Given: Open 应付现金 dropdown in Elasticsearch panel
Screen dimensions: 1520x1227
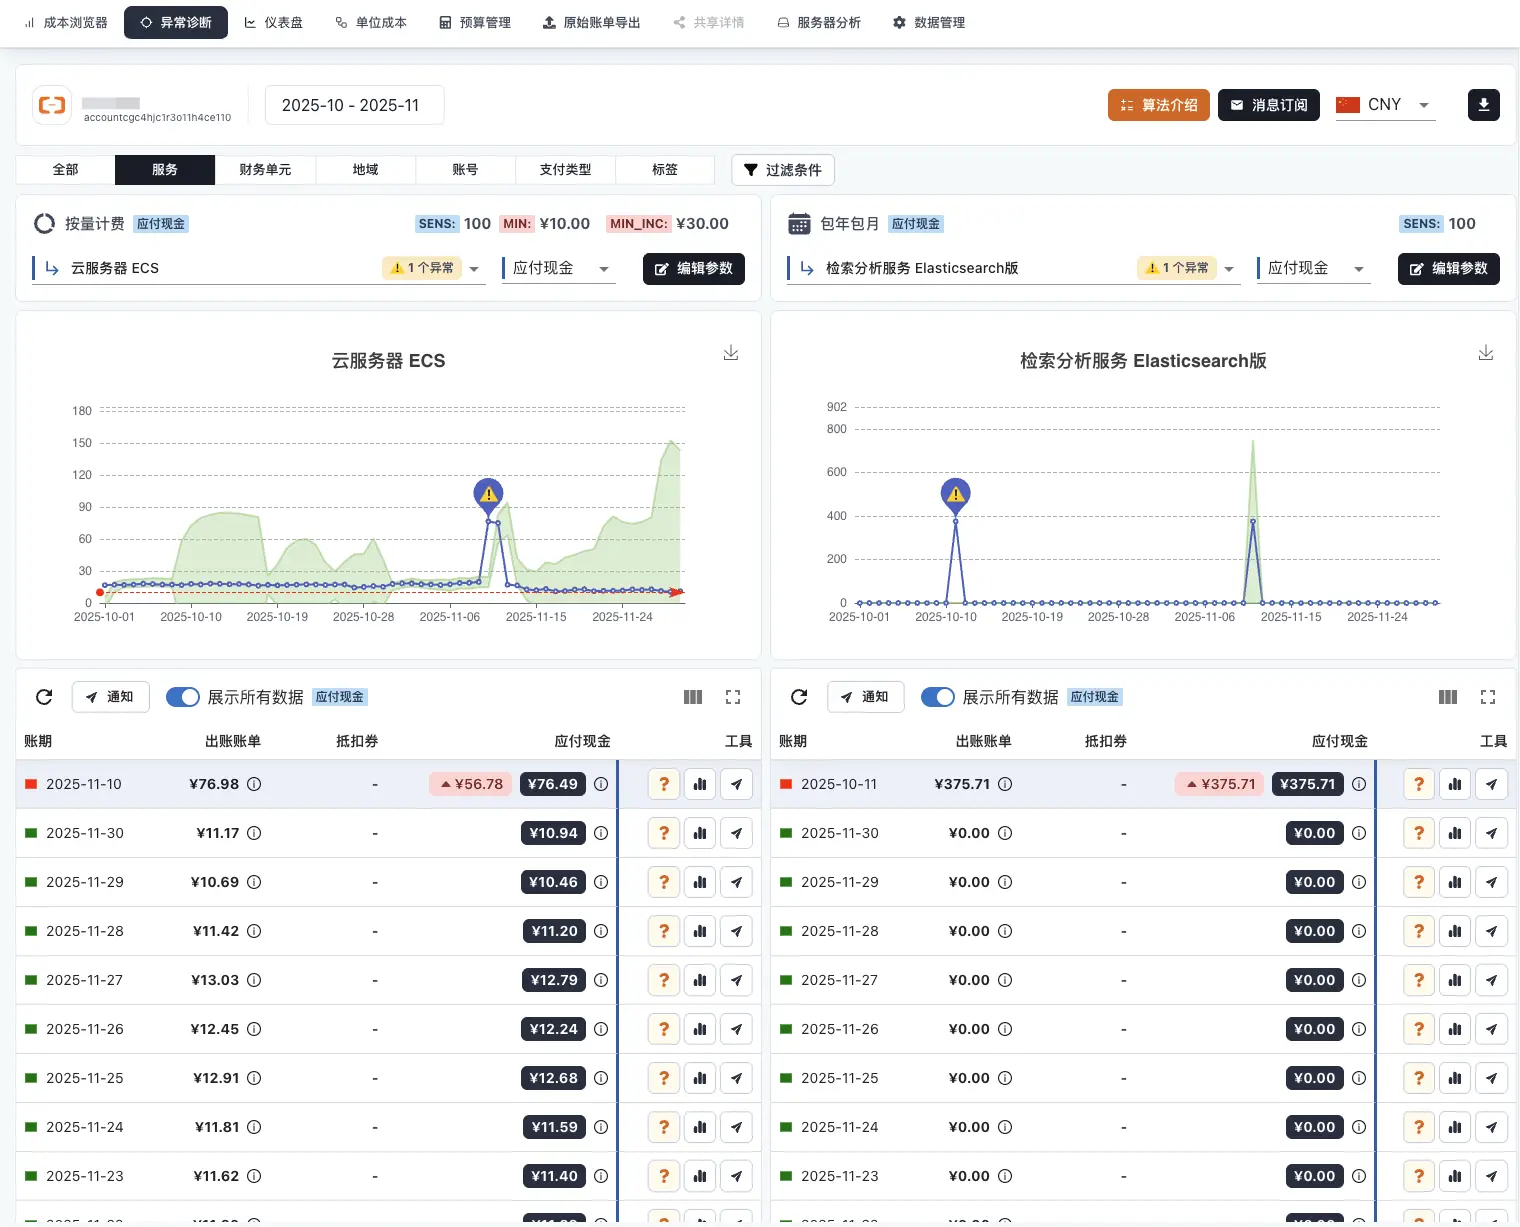Looking at the screenshot, I should pos(1358,269).
